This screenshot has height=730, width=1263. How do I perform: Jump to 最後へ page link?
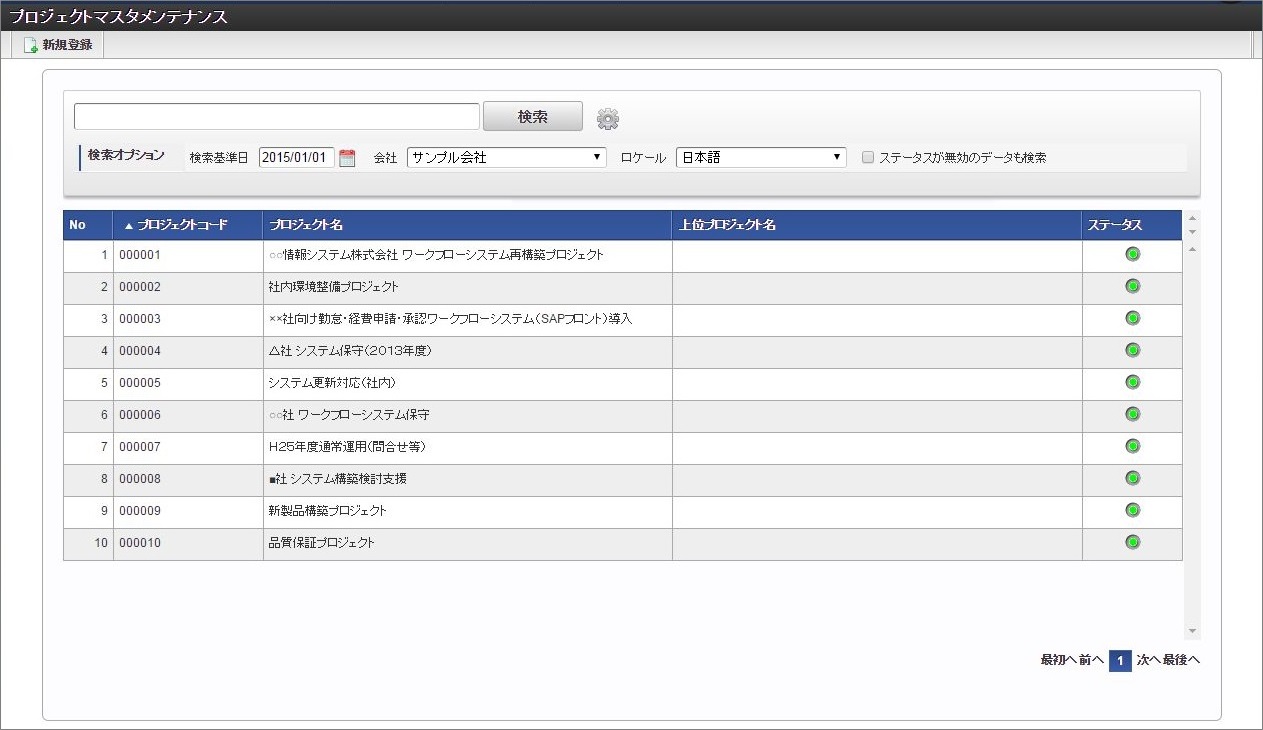pos(1182,660)
